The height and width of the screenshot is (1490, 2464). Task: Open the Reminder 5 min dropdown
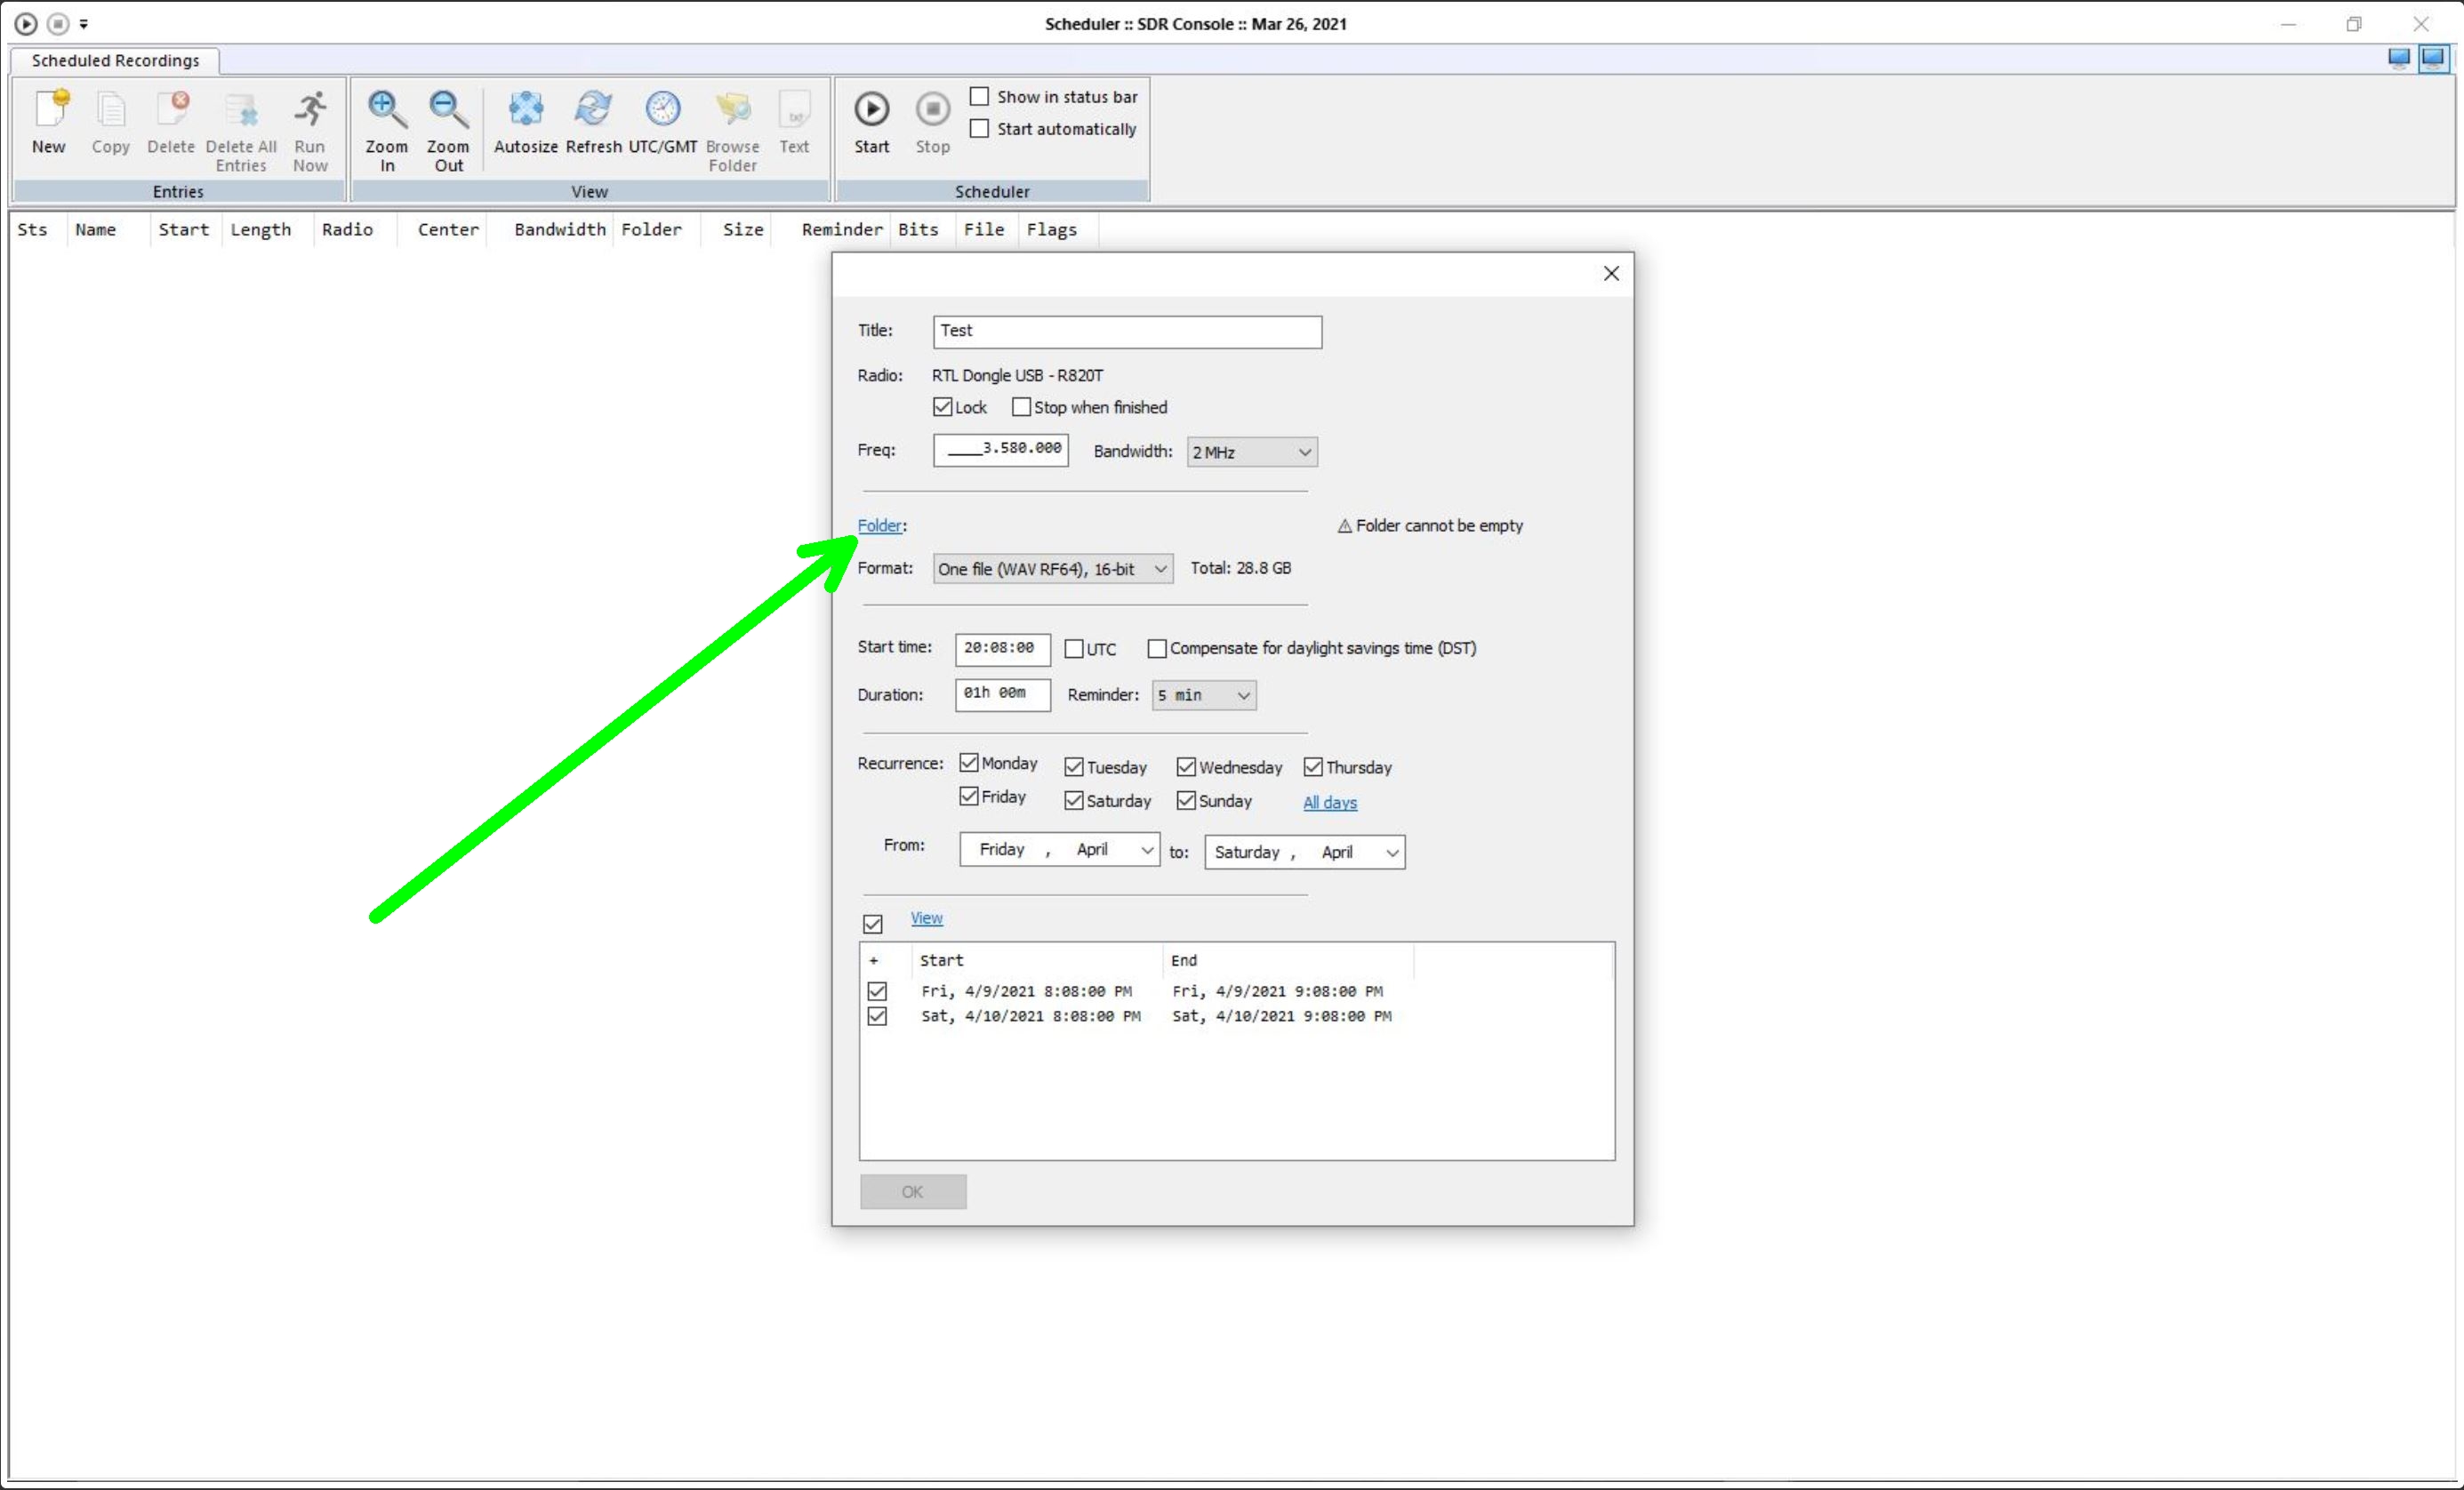click(x=1203, y=695)
